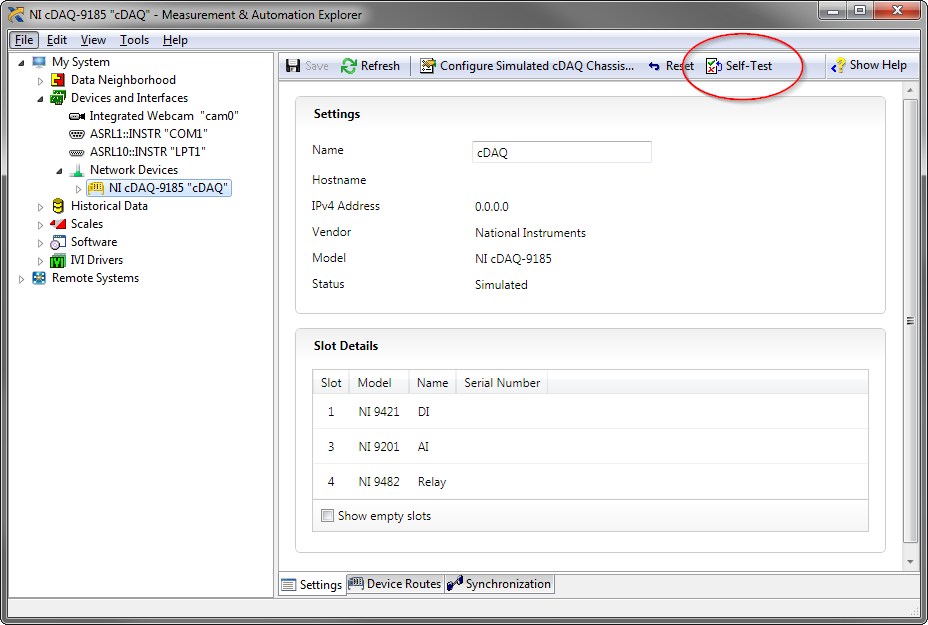
Task: Click the Model column header
Action: click(379, 382)
